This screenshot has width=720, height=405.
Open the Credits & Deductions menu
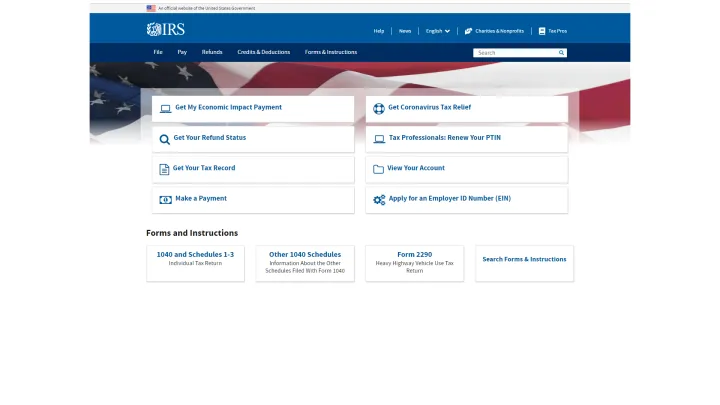coord(264,52)
